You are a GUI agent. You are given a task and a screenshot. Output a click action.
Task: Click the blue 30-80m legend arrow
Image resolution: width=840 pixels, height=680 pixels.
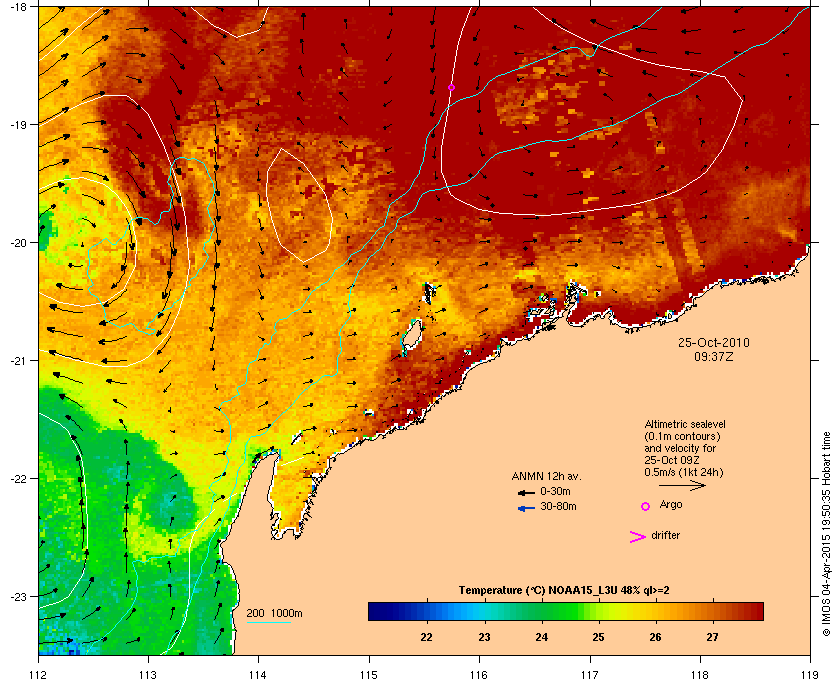(527, 508)
